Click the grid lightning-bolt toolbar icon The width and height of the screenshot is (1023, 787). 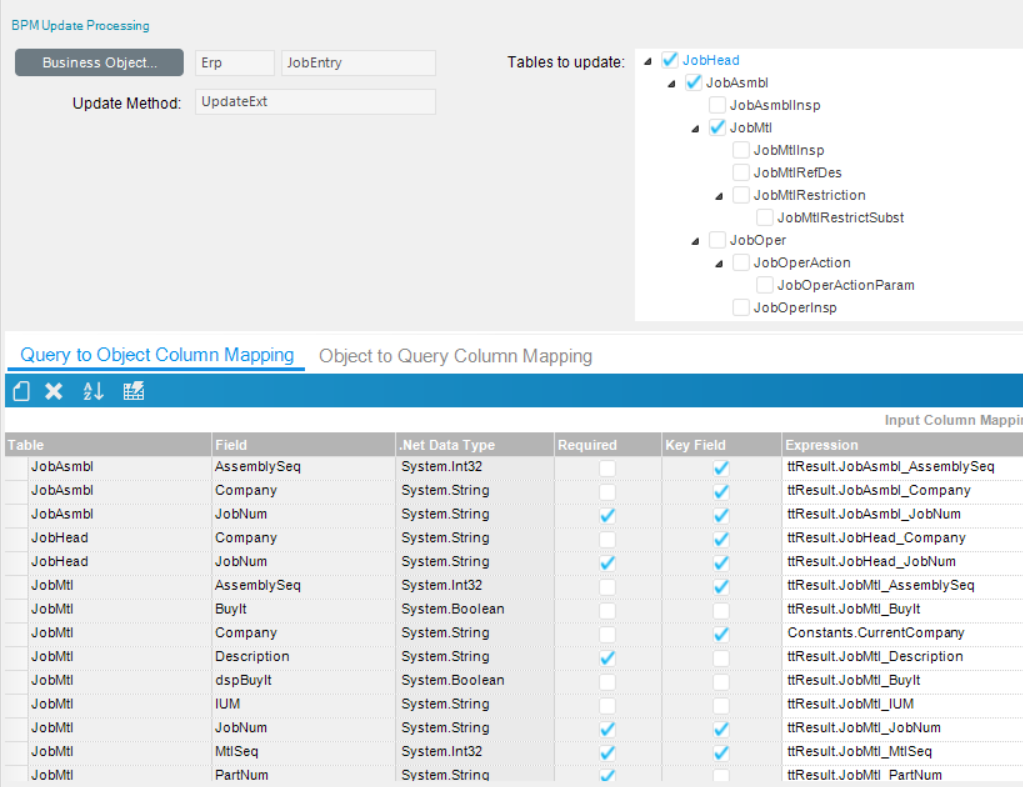[134, 392]
